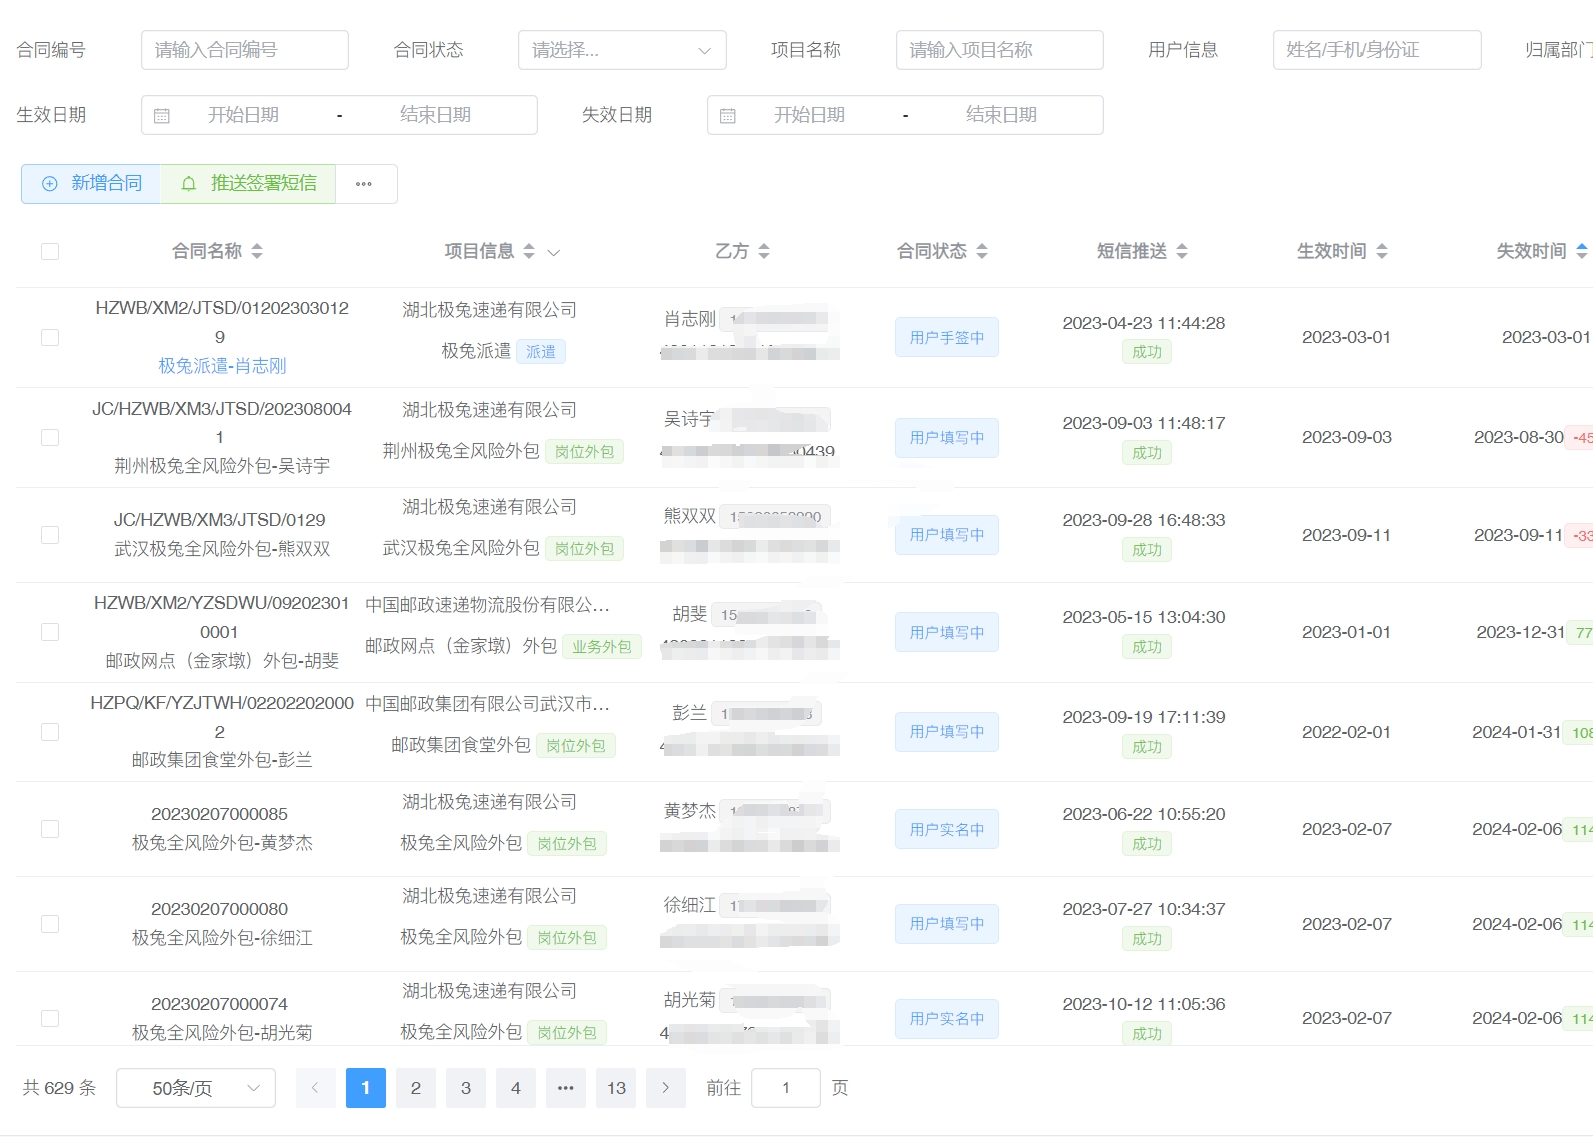Check the row for 极兔派遣-肖志刚

[x=50, y=338]
